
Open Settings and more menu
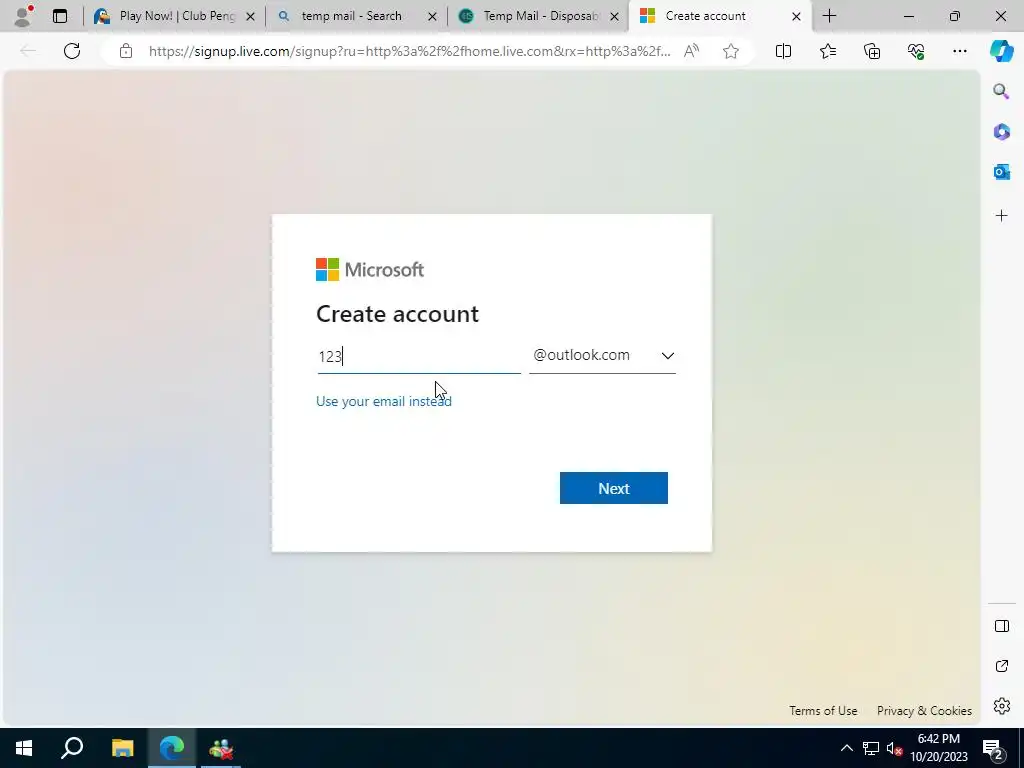(x=959, y=51)
